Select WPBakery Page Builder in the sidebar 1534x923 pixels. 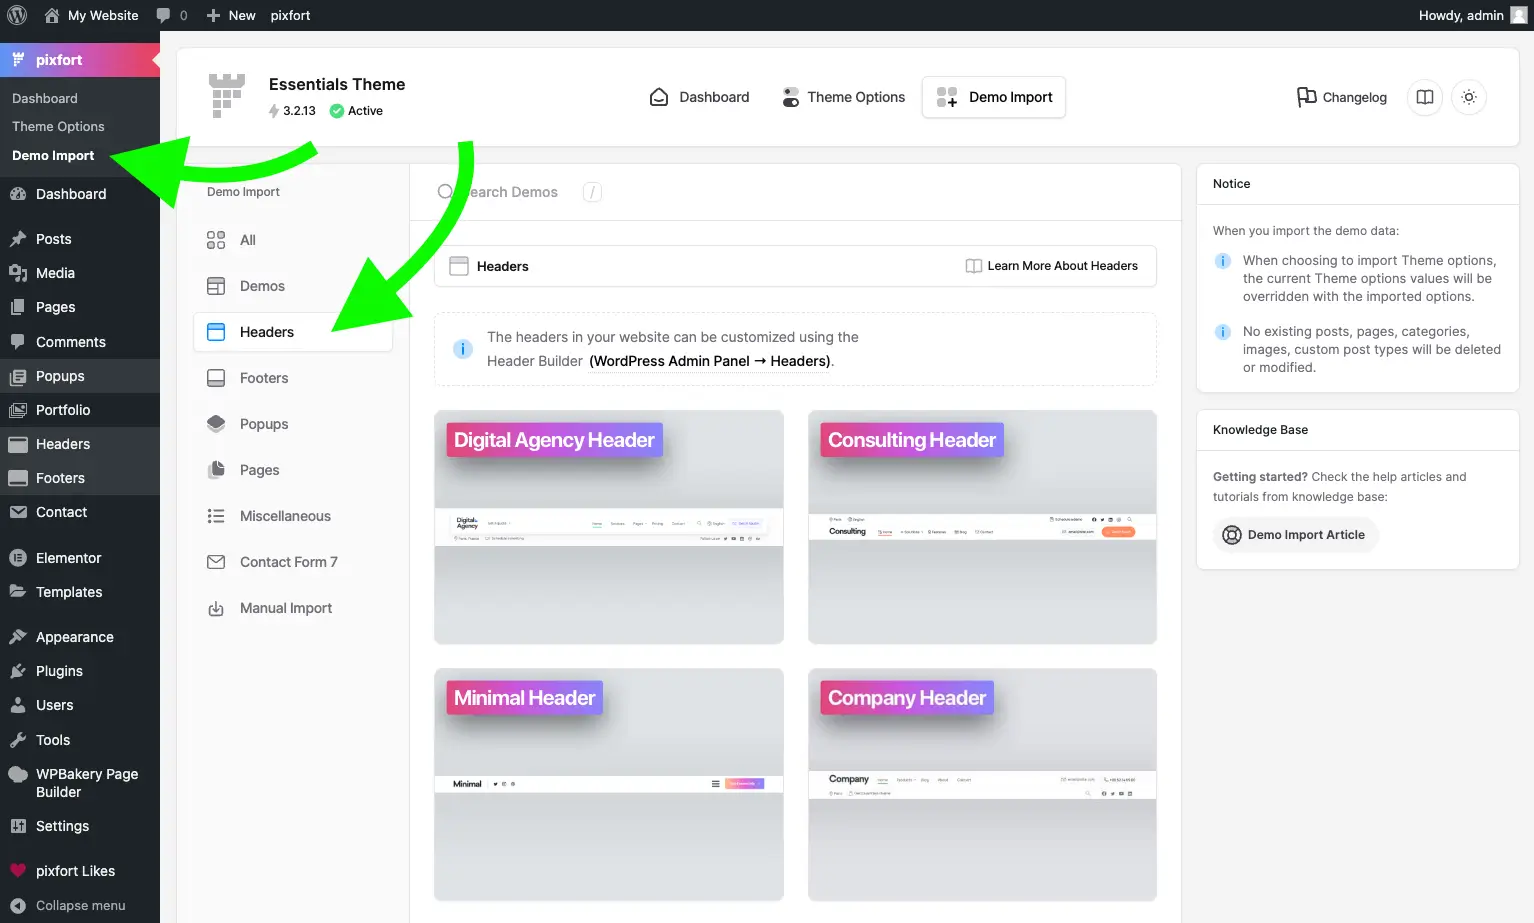pyautogui.click(x=85, y=782)
